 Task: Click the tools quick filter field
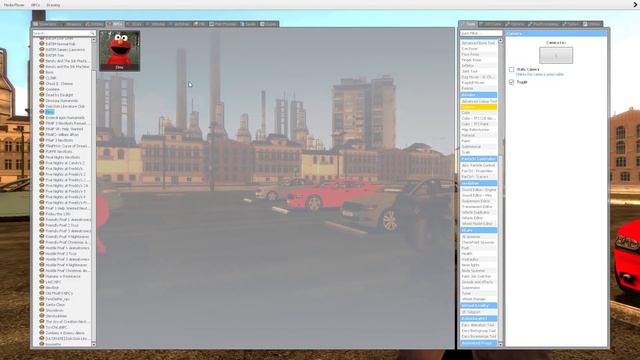[x=481, y=33]
